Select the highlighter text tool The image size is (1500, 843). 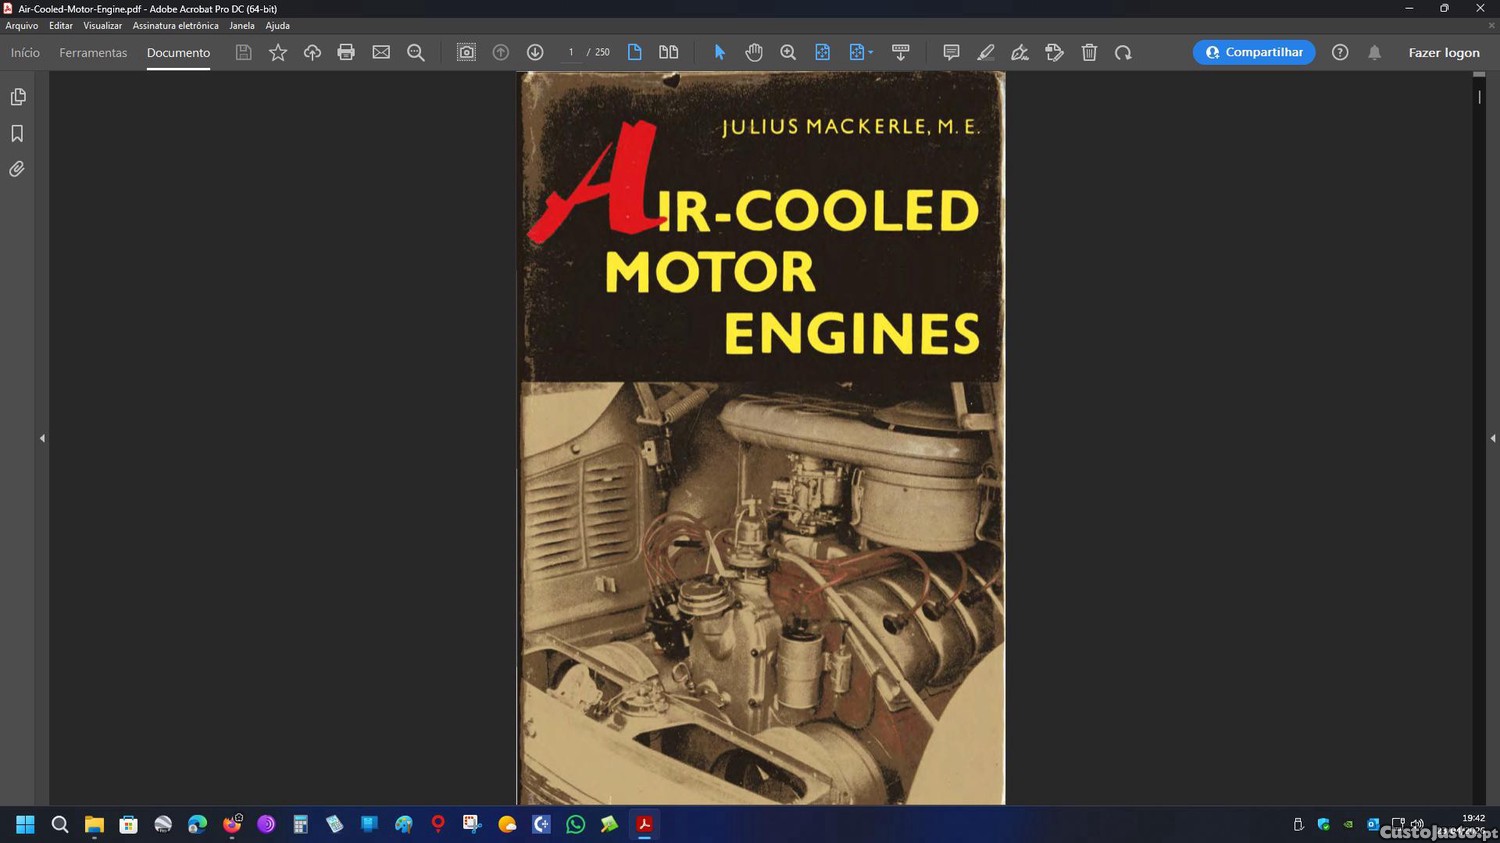coord(986,52)
